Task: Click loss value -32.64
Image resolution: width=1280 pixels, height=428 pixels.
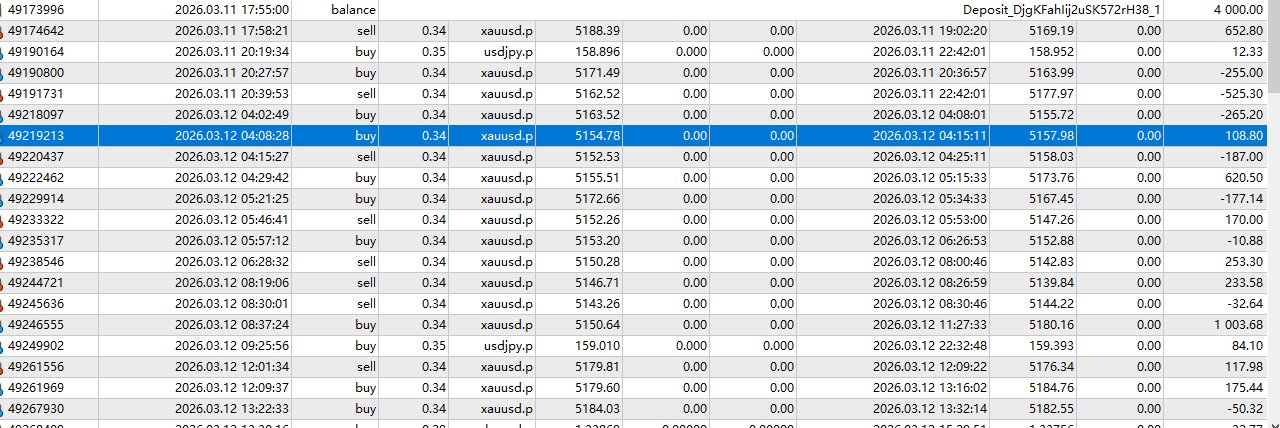Action: 1245,303
